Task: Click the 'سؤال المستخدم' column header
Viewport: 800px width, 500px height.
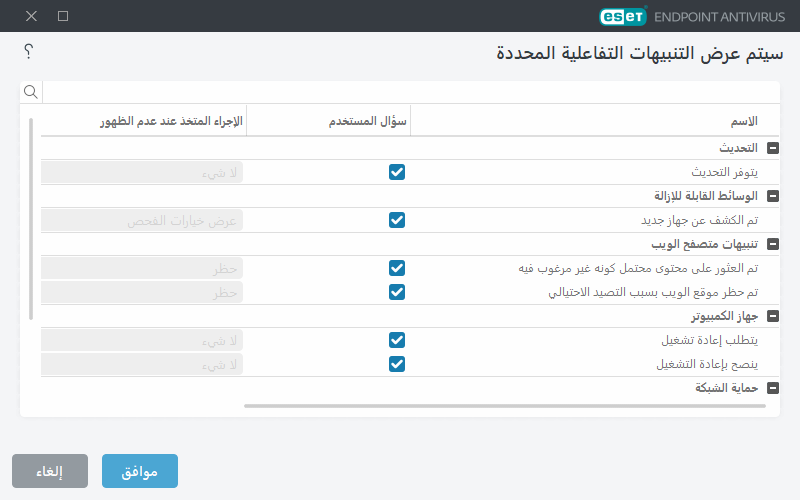Action: point(354,121)
